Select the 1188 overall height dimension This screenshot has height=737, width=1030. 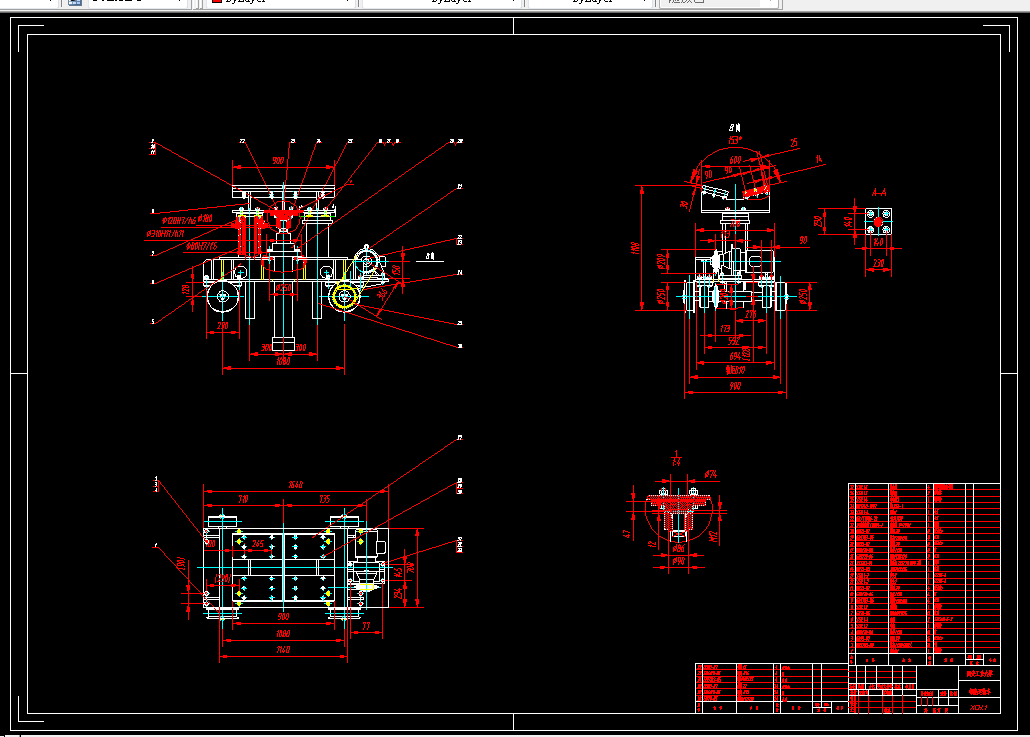[x=635, y=248]
